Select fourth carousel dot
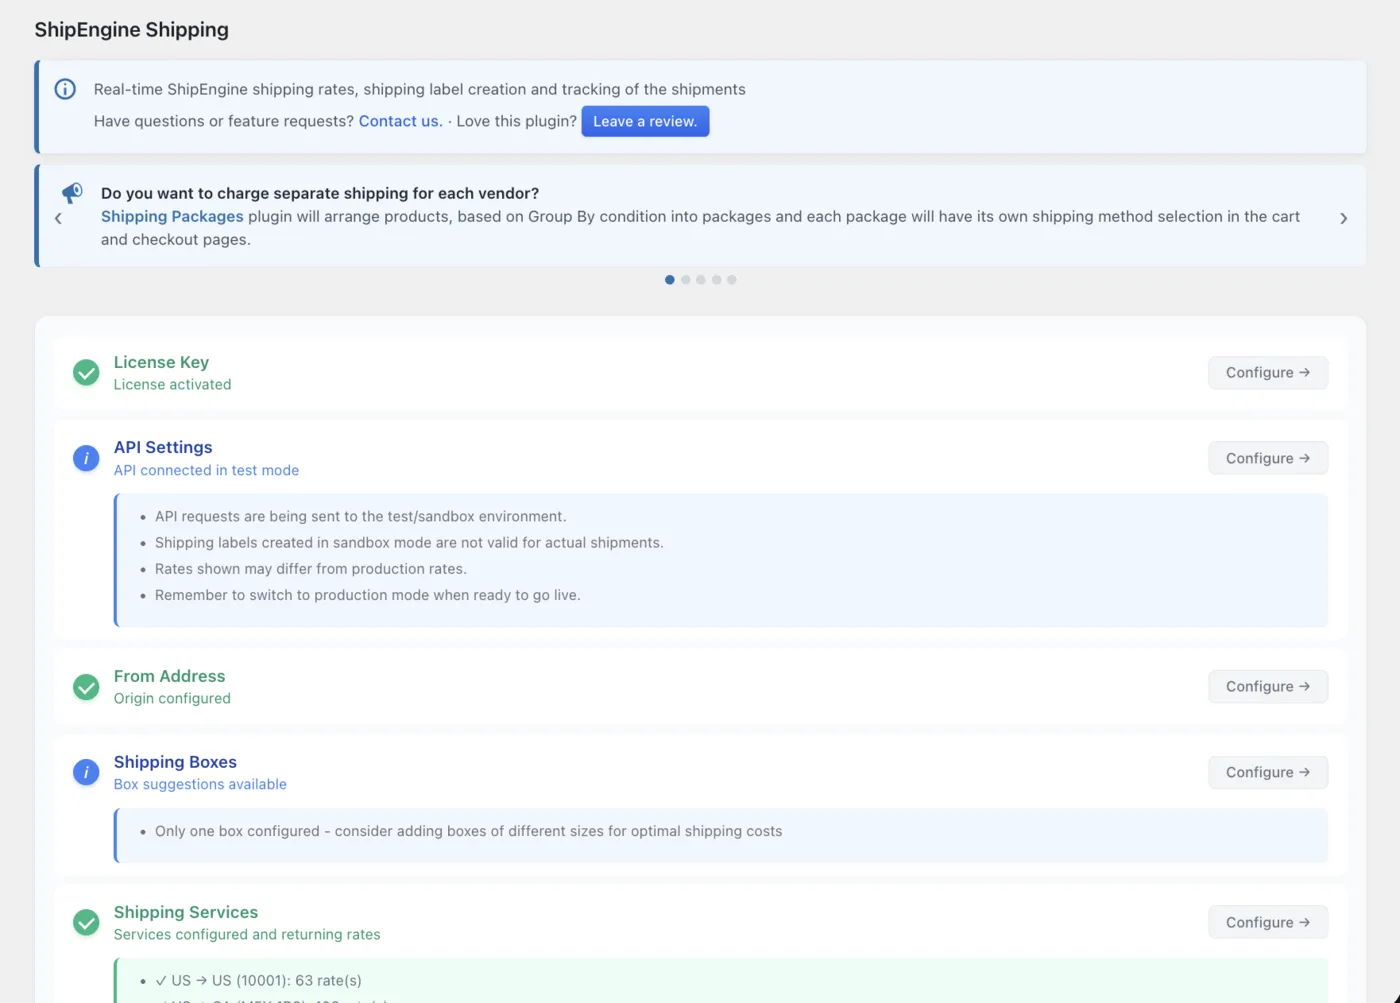Viewport: 1400px width, 1003px height. (716, 280)
